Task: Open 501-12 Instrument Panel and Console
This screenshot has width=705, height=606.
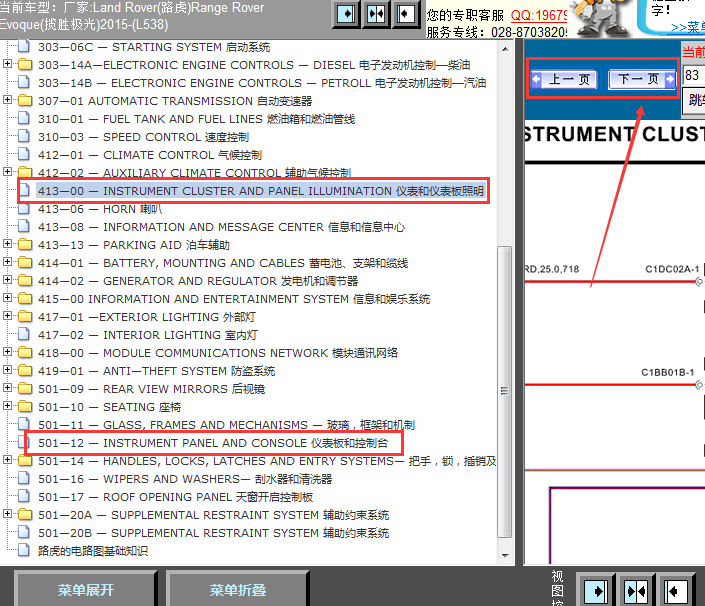Action: (213, 443)
